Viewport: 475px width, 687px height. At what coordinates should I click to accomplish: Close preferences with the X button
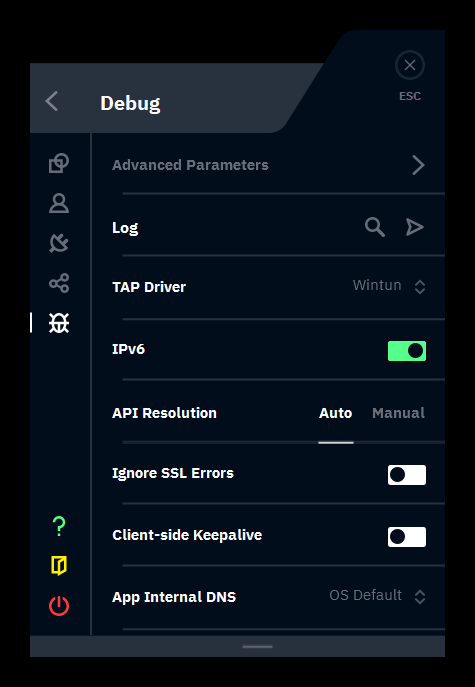tap(410, 65)
